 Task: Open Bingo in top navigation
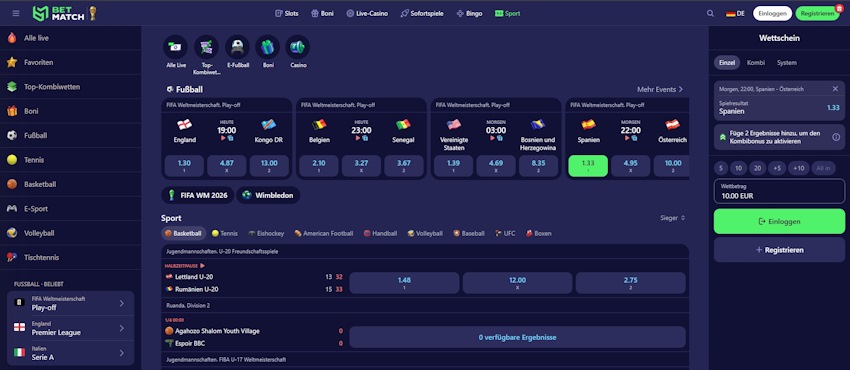(469, 14)
